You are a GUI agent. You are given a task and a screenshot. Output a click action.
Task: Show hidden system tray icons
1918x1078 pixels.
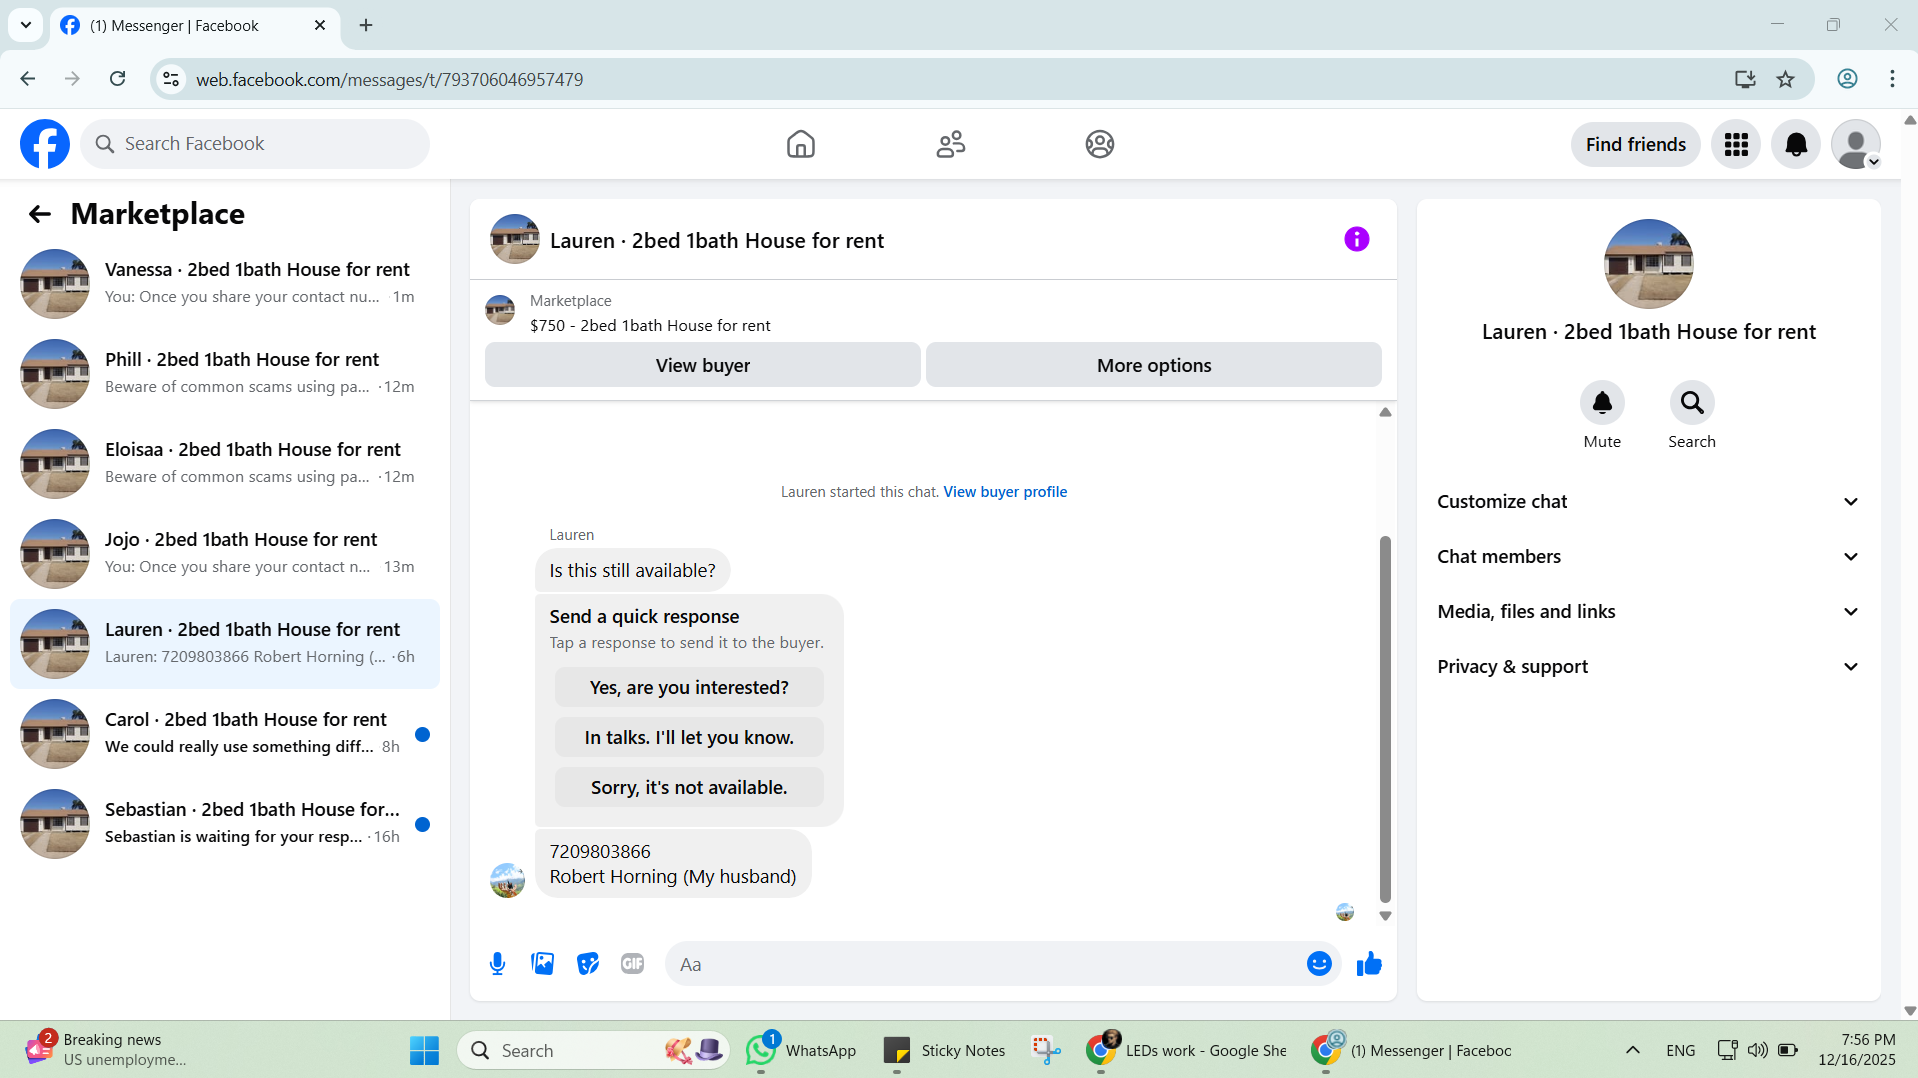[x=1632, y=1050]
